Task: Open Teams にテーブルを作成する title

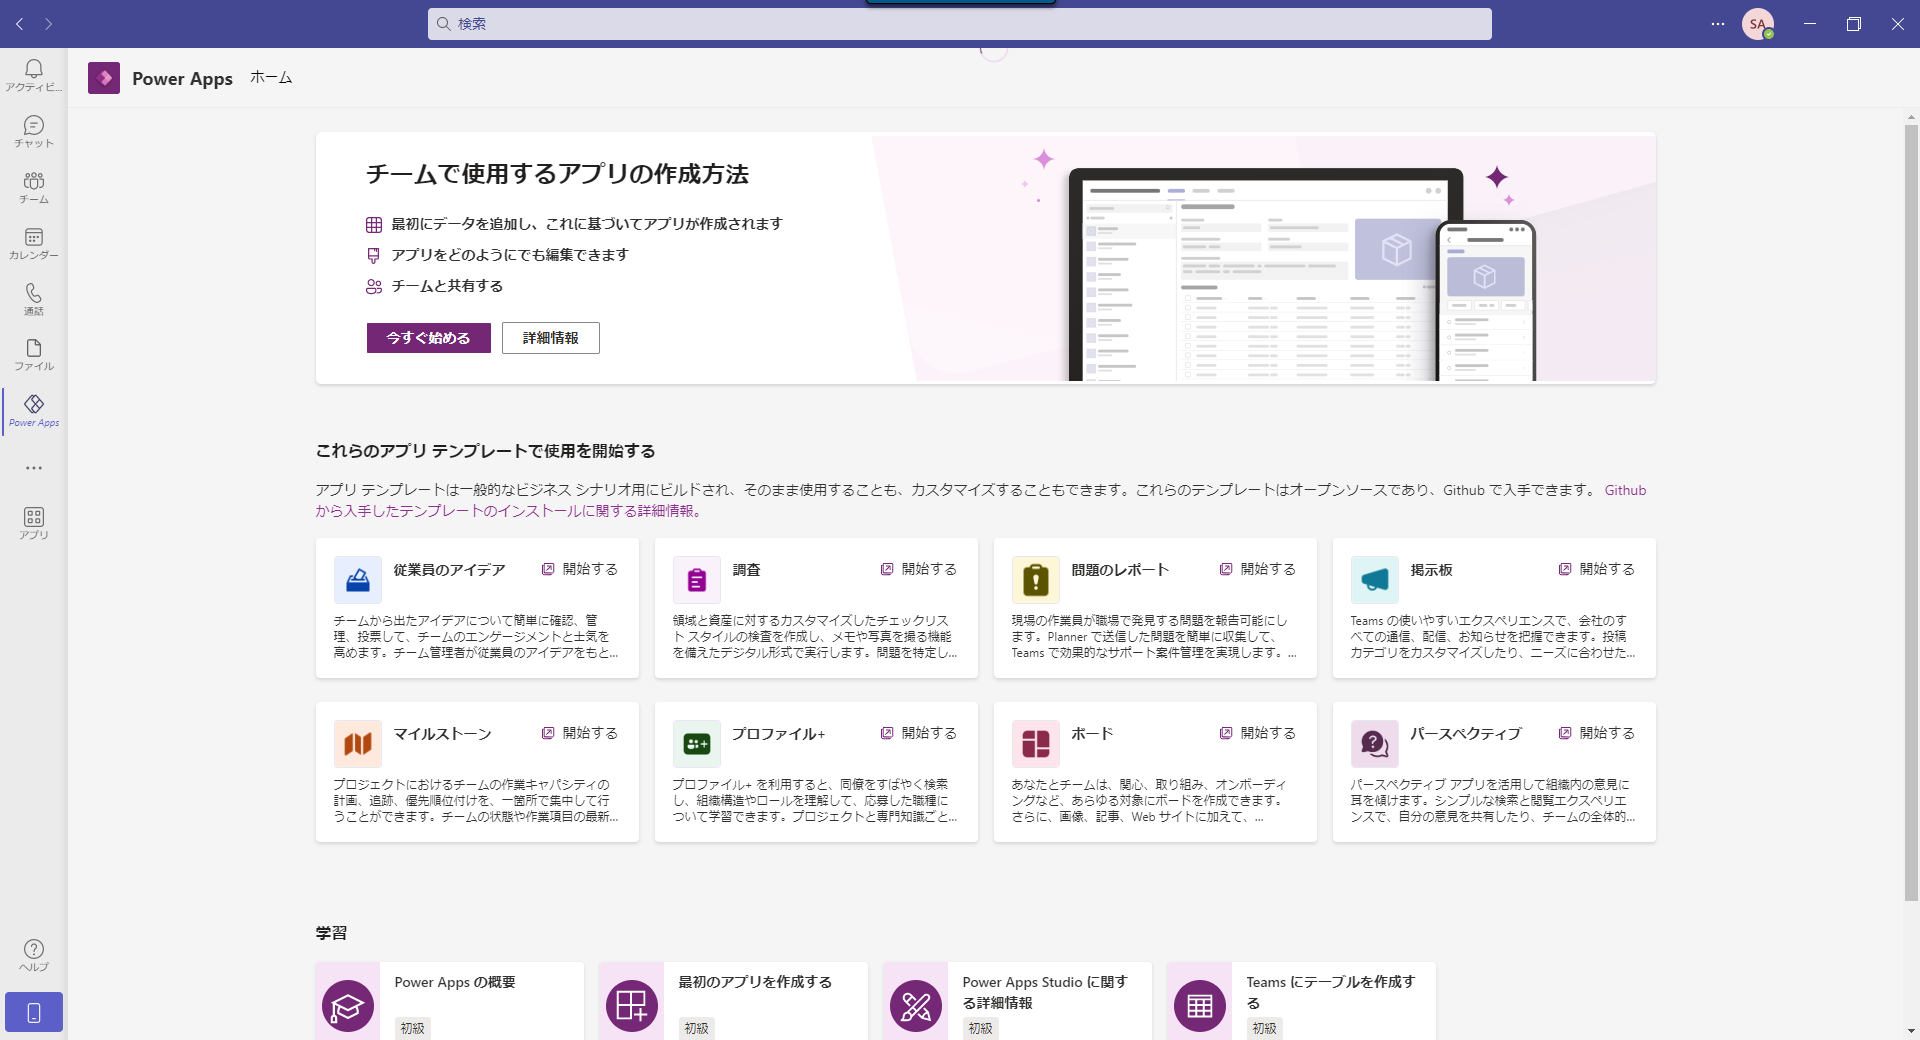Action: pos(1331,992)
